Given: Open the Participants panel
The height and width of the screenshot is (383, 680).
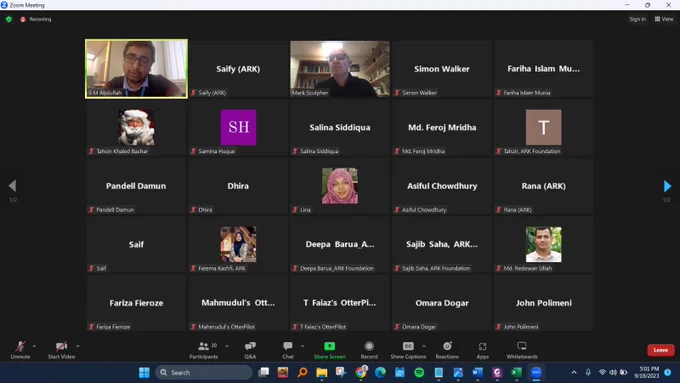Looking at the screenshot, I should point(203,350).
